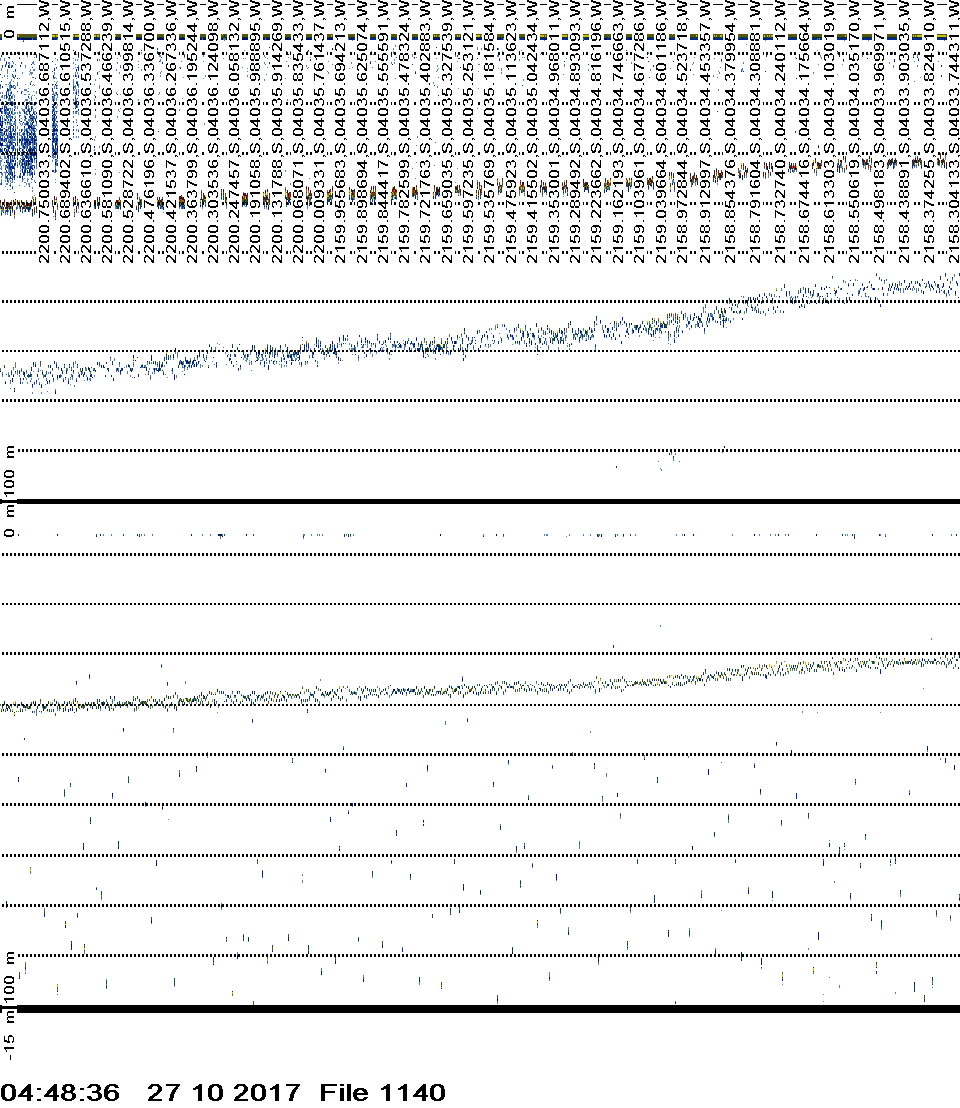
Task: Click the date 27 10 2017
Action: click(x=223, y=1092)
